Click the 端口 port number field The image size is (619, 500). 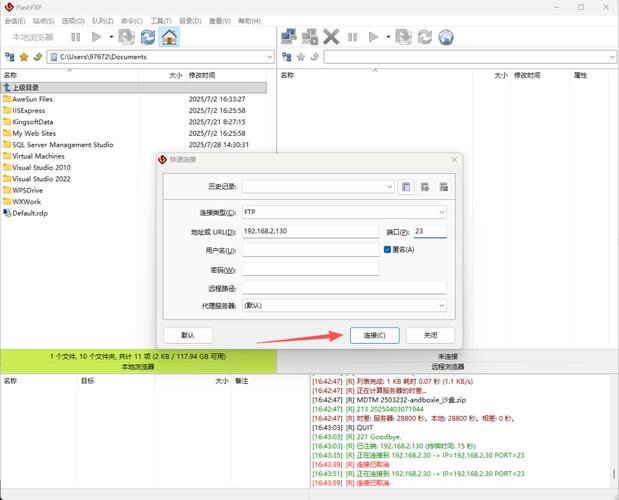coord(430,231)
